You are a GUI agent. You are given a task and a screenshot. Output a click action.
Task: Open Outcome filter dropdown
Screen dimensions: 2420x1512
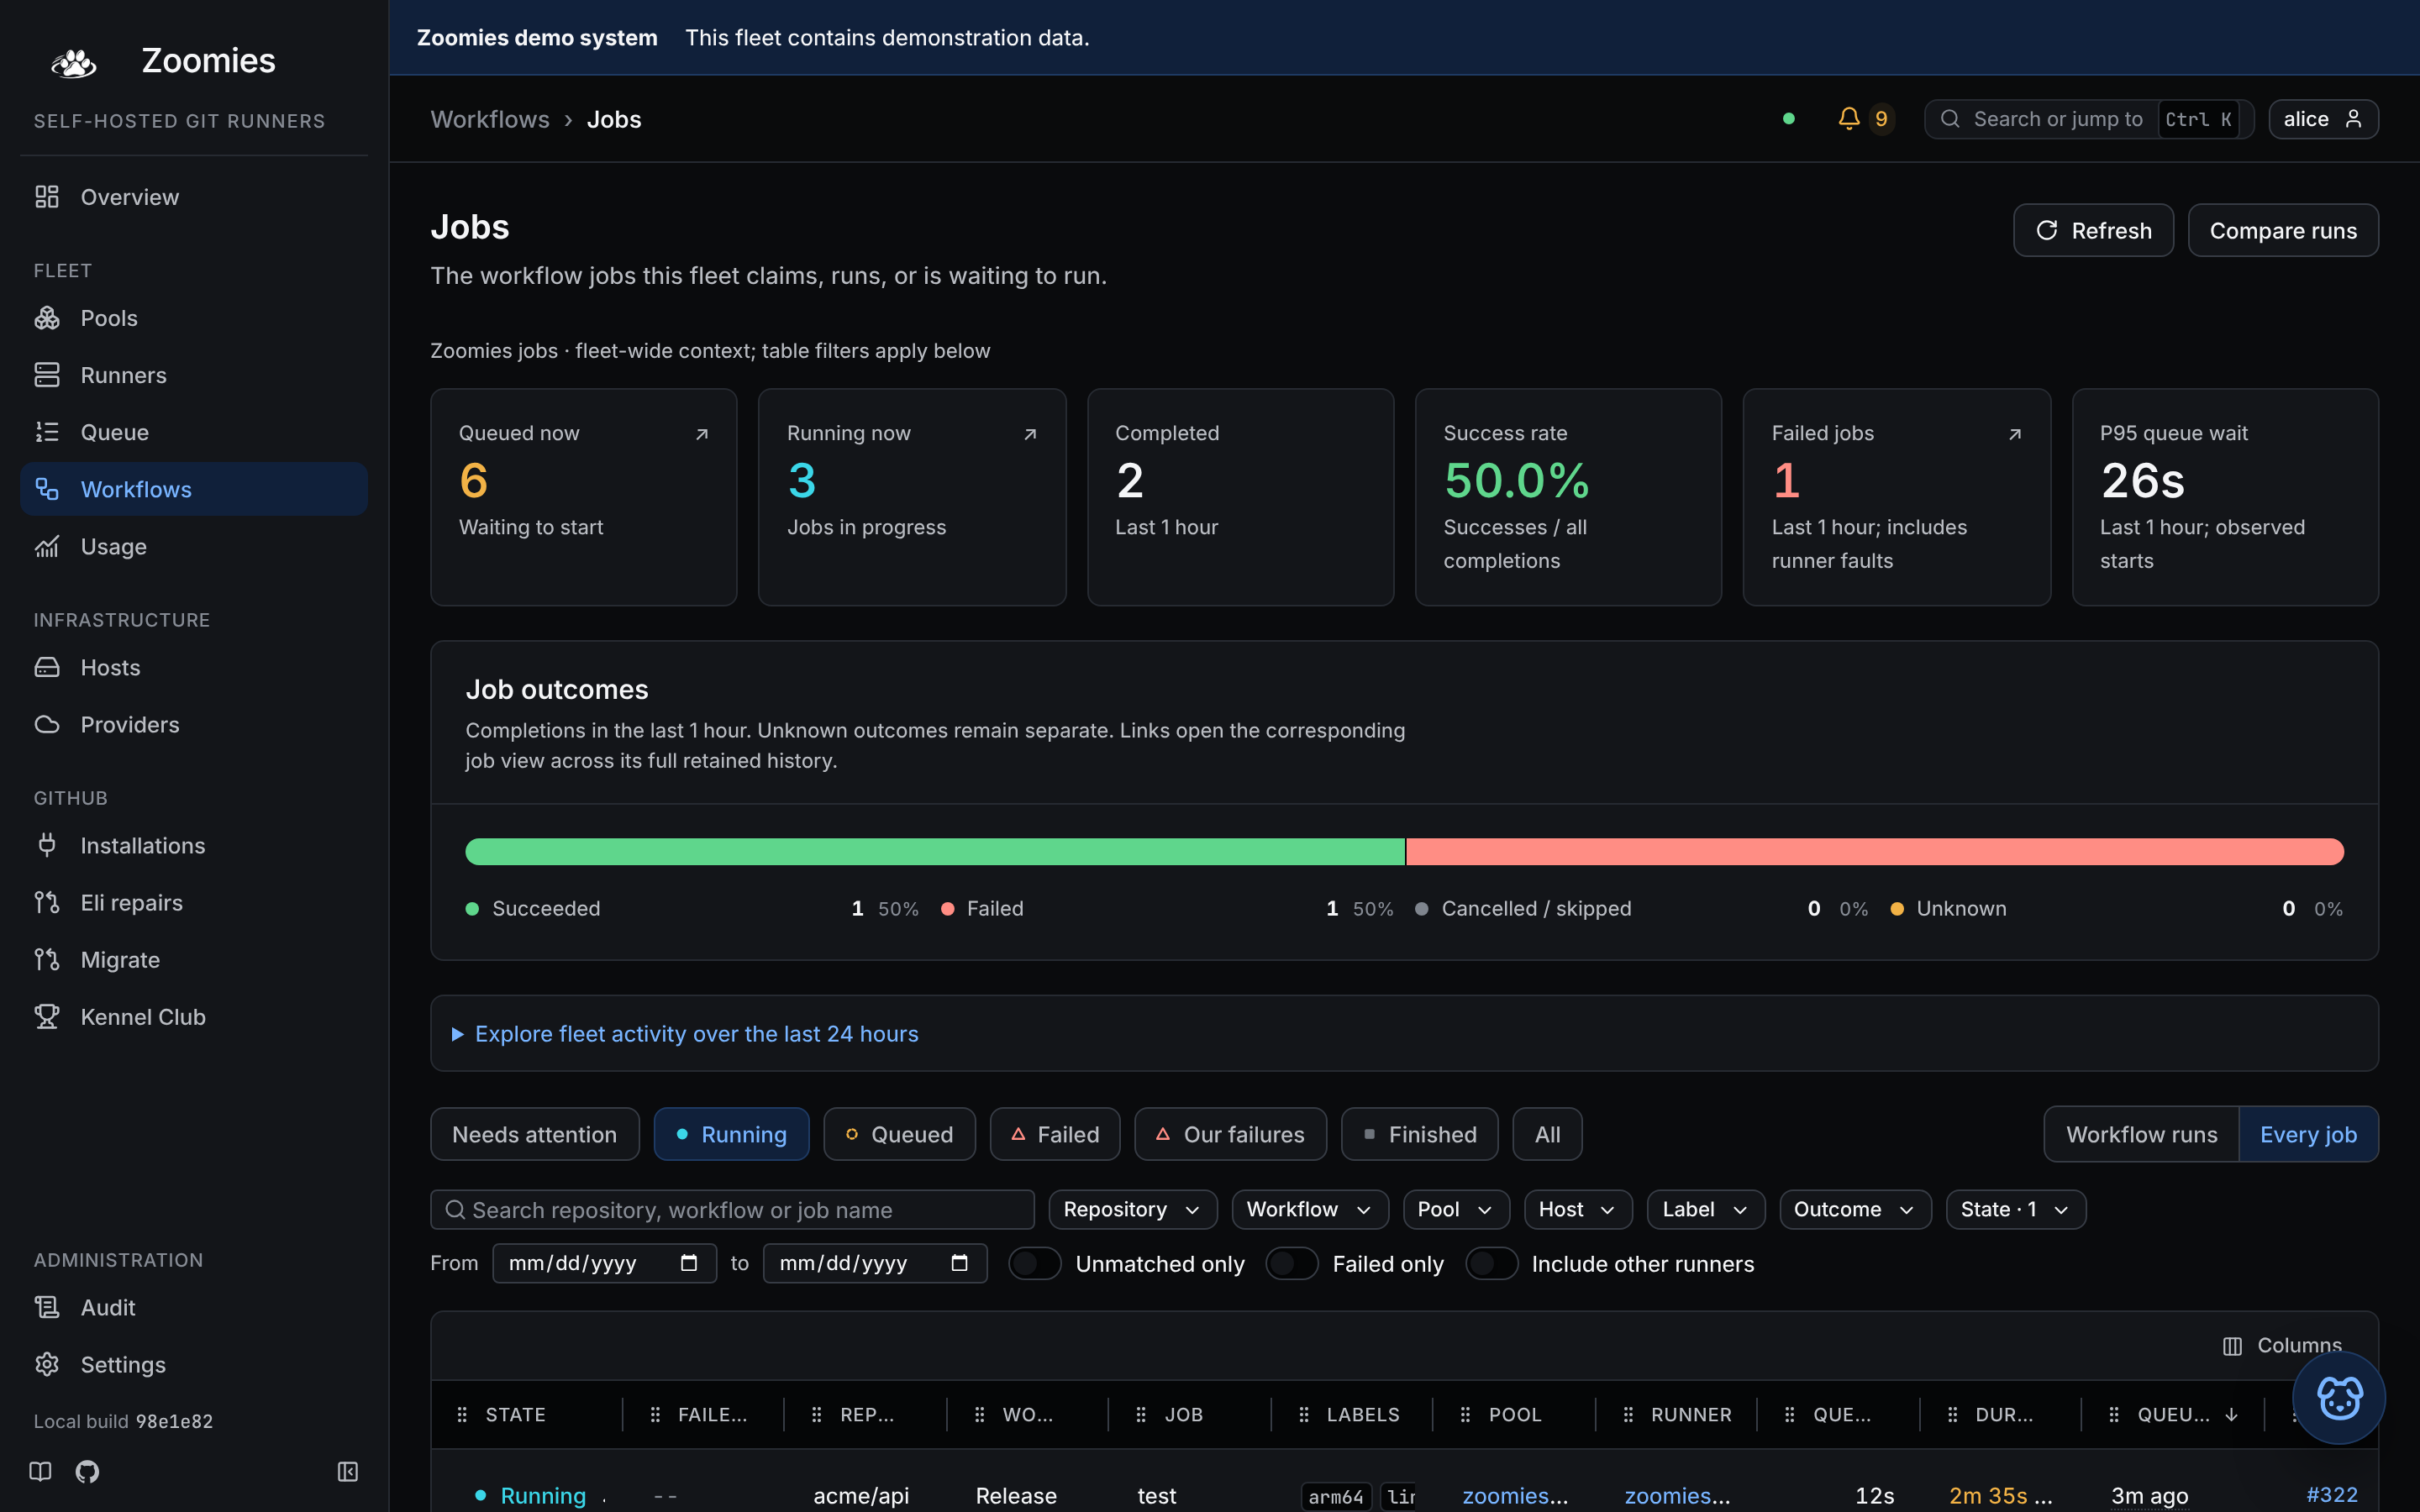[1854, 1209]
